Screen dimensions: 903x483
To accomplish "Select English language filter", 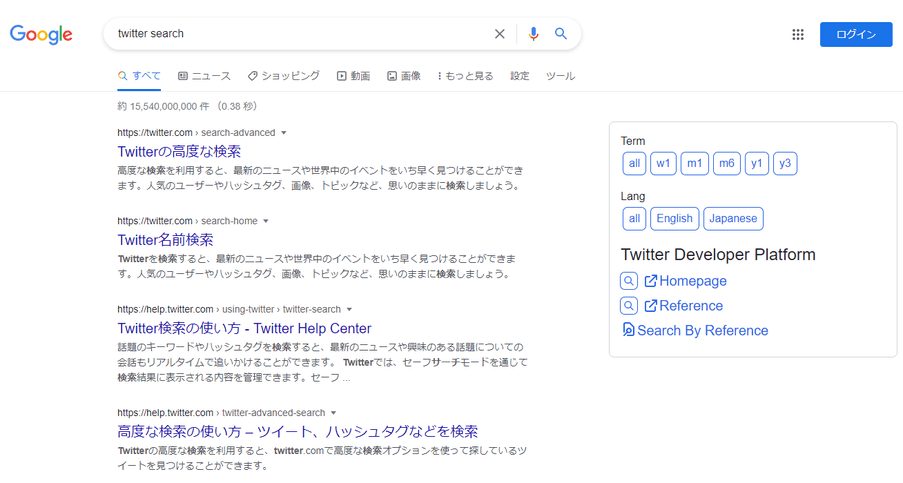I will (x=674, y=219).
